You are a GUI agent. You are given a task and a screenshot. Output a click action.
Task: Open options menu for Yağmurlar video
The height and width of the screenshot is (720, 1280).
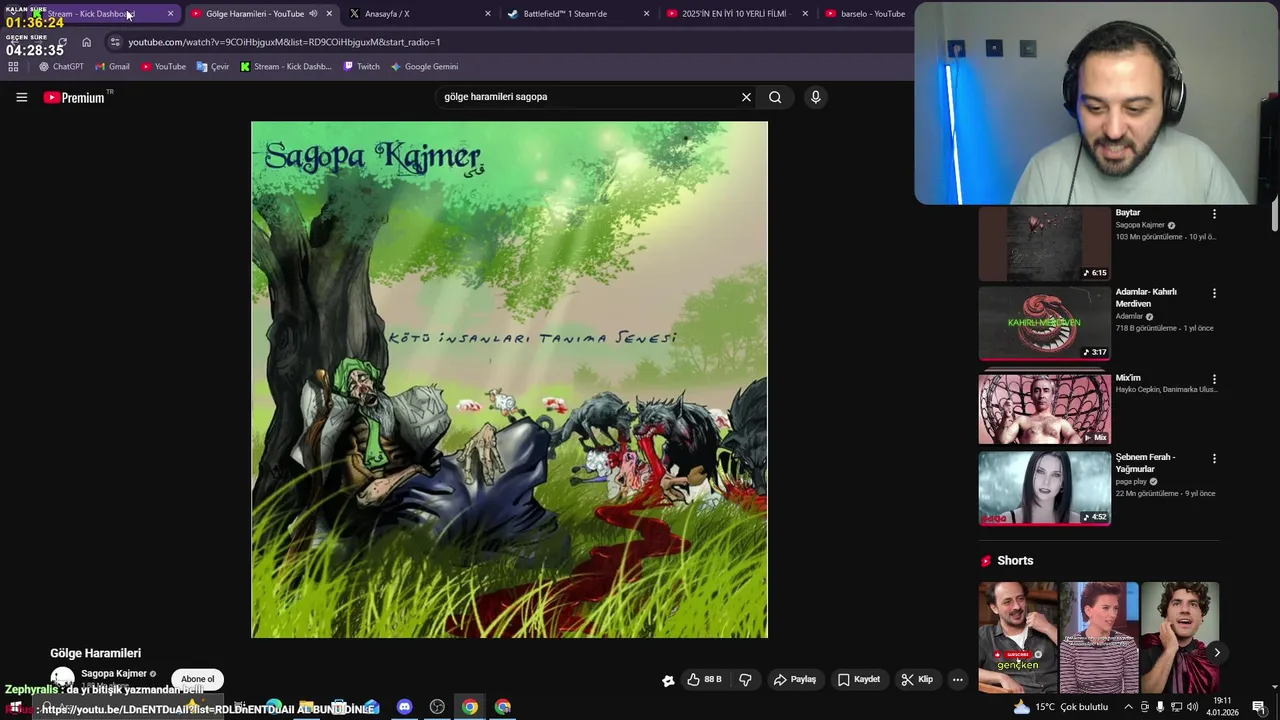[1214, 459]
